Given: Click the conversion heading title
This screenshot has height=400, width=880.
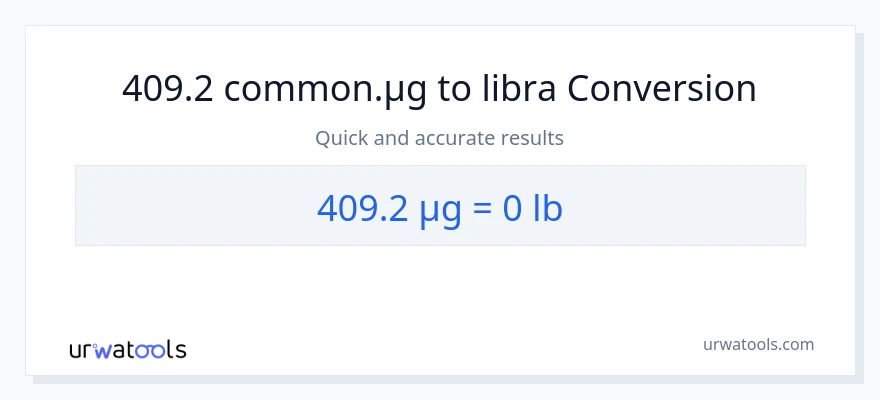Looking at the screenshot, I should coord(439,89).
